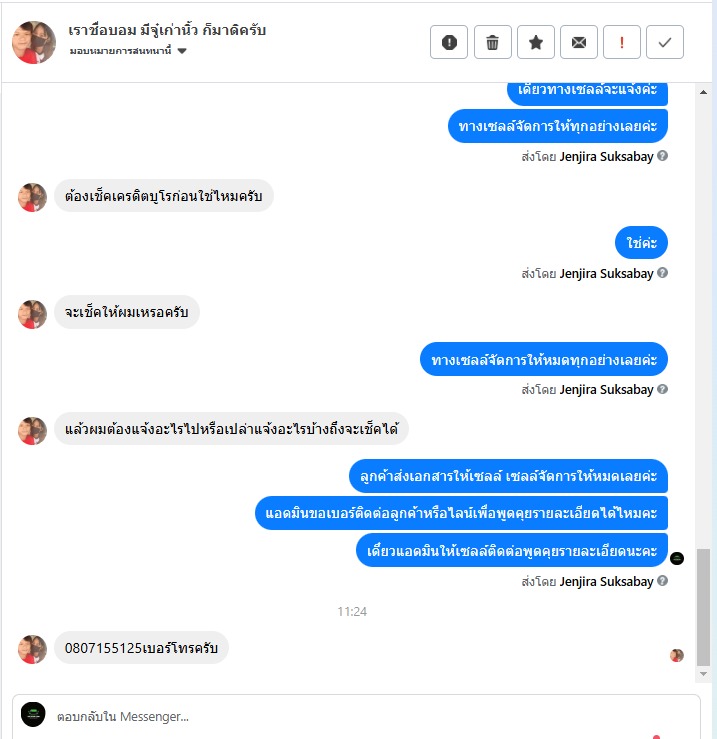Click customer avatar beside credit bureau question

coord(33,197)
